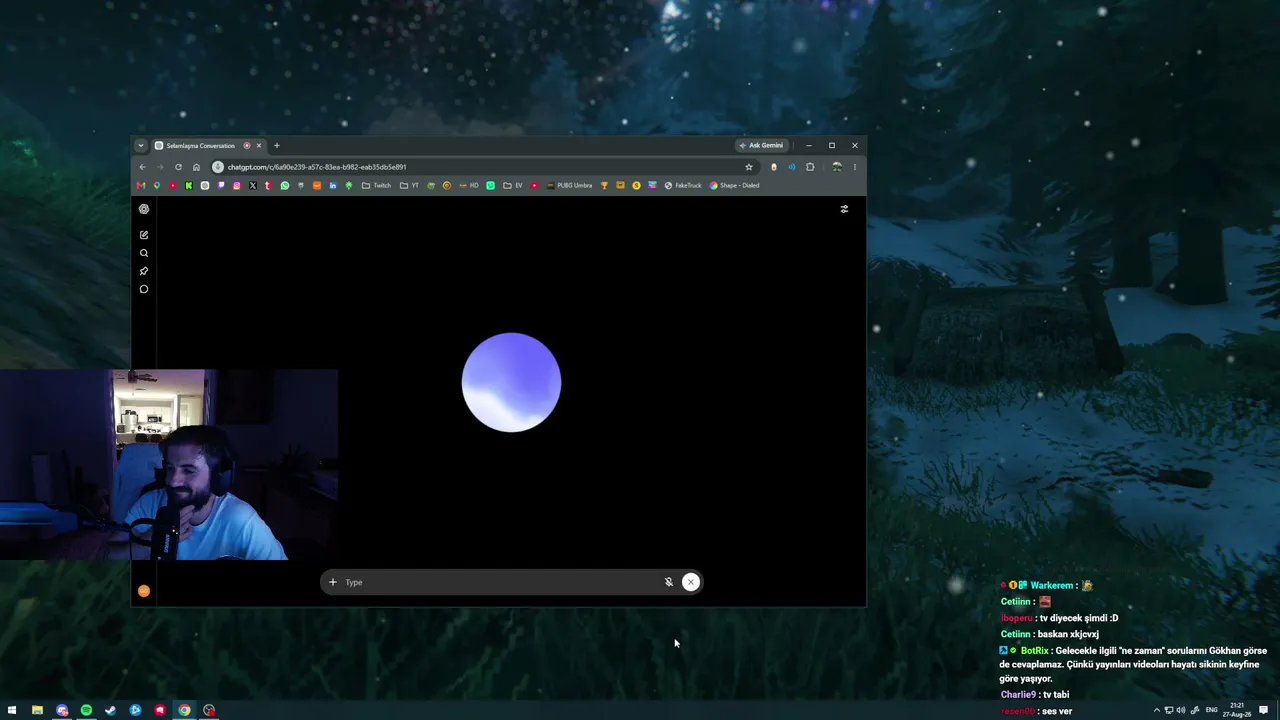The height and width of the screenshot is (720, 1280).
Task: Expand the tab search dropdown in Chrome
Action: [x=141, y=146]
